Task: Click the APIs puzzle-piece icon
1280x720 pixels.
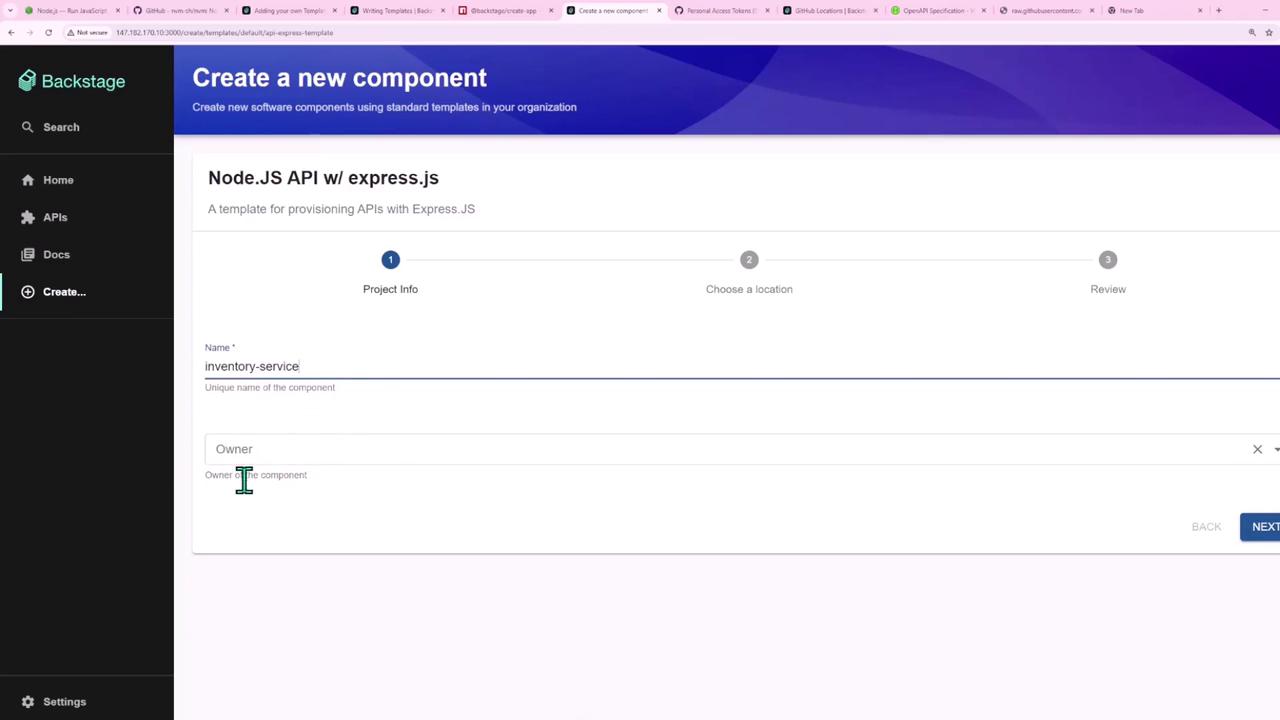Action: 28,217
